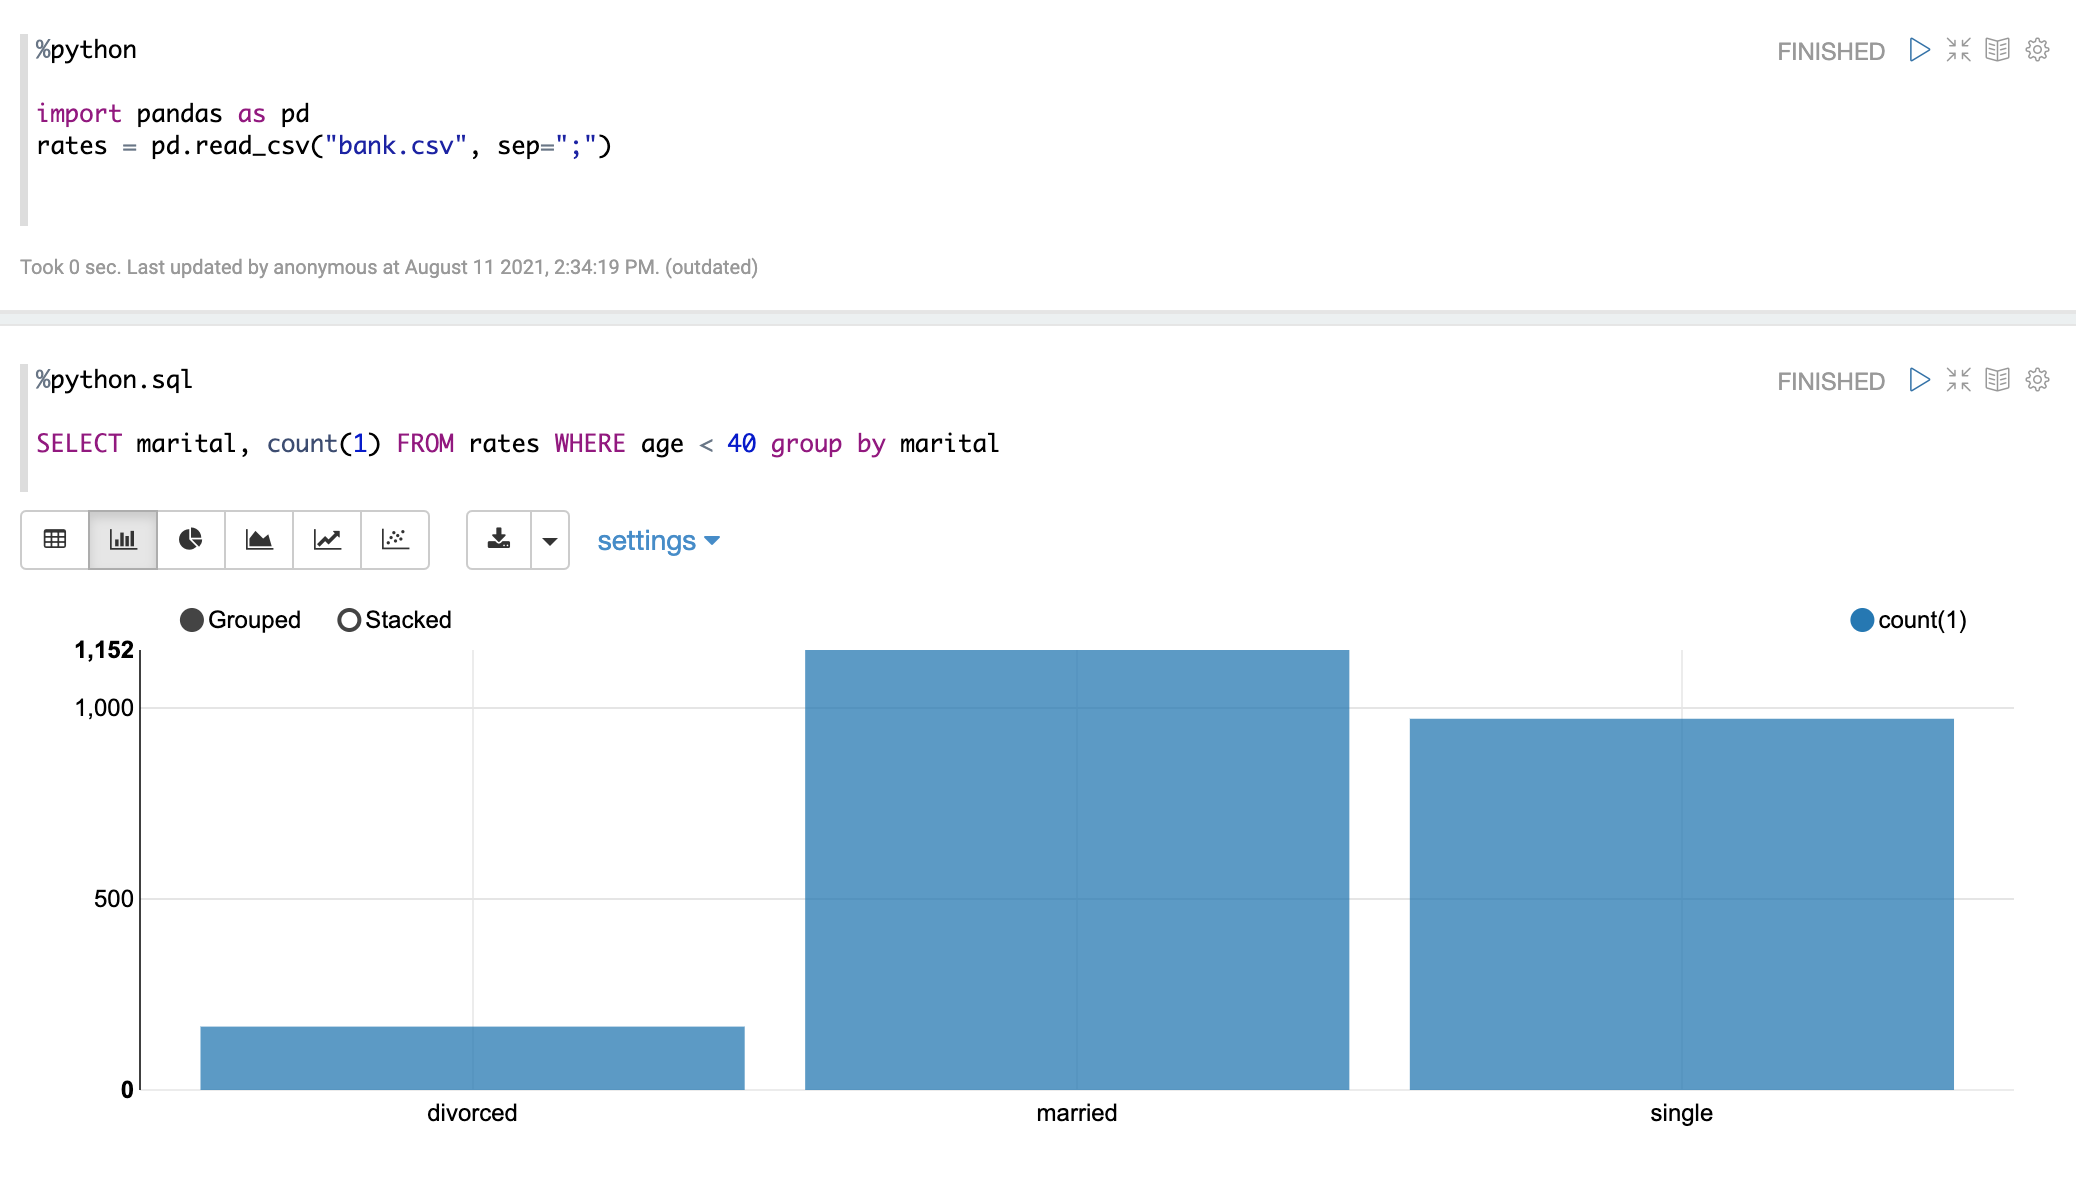Show results as pie chart
Viewport: 2076px width, 1180px height.
click(x=191, y=540)
